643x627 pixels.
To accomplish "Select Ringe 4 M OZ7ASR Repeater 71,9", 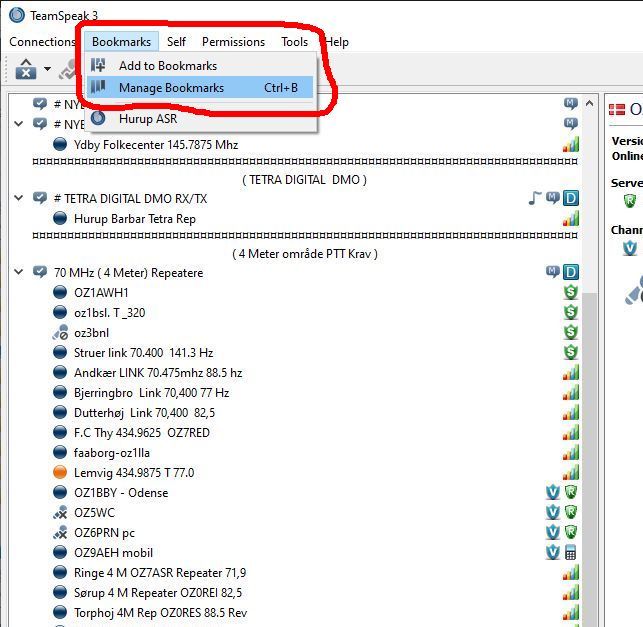I will 160,572.
